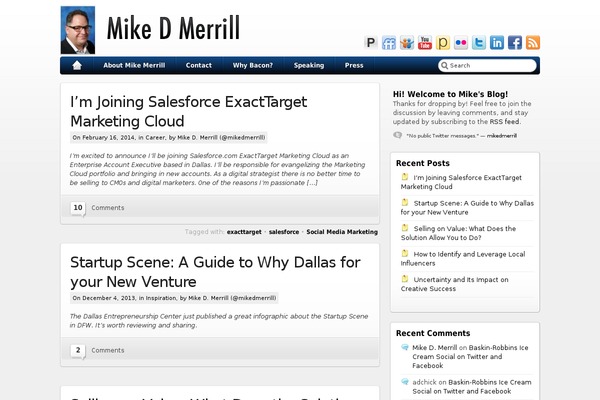Viewport: 600px width, 400px height.
Task: Click the note icon beside 'Startup Scene' recent post
Action: [405, 202]
